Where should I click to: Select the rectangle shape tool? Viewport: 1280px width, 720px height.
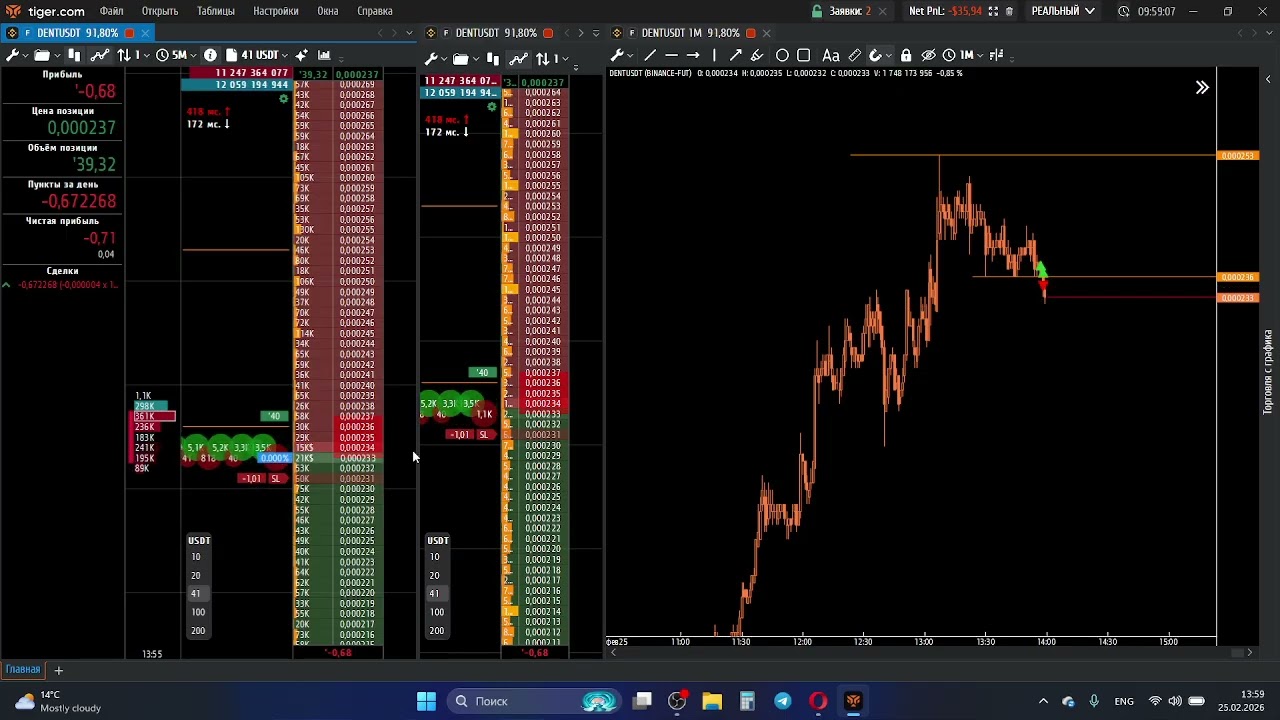(804, 56)
